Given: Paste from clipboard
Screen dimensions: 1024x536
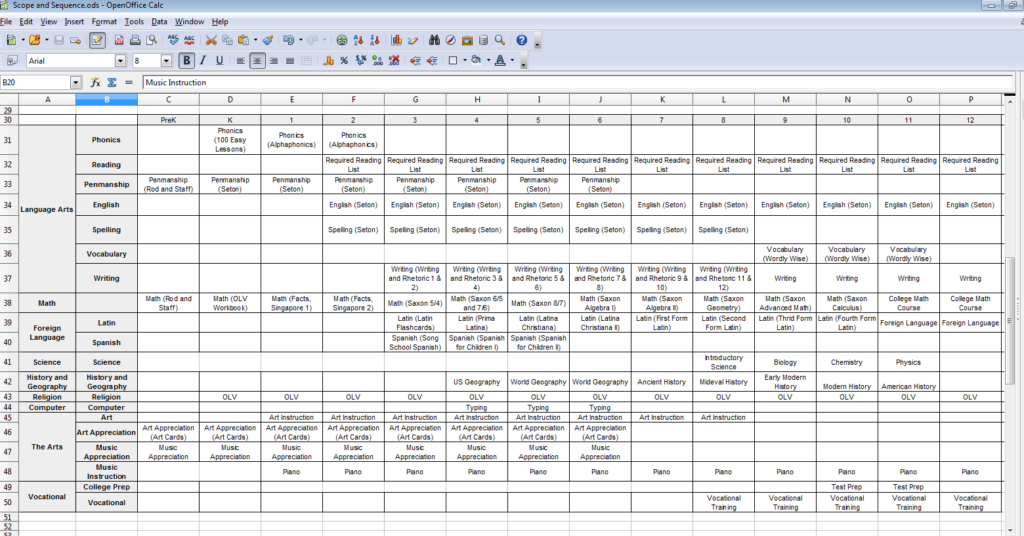Looking at the screenshot, I should click(244, 40).
